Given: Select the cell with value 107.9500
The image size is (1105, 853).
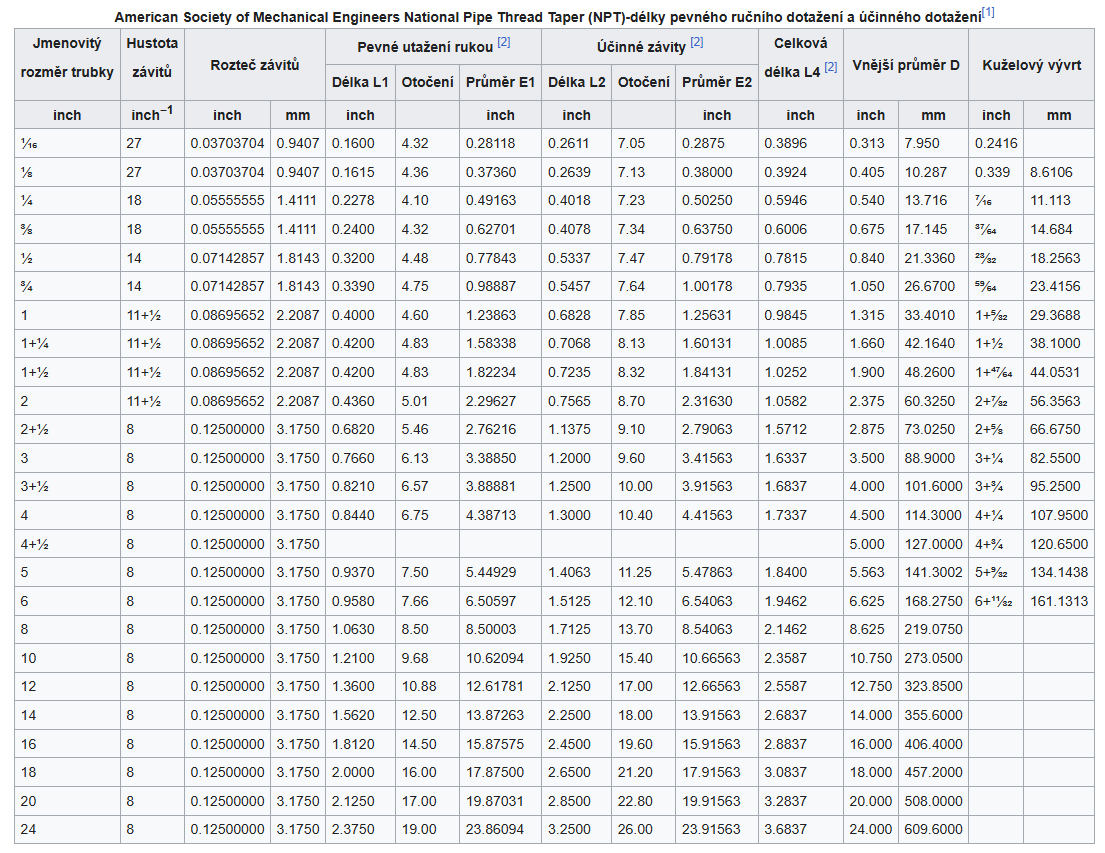Looking at the screenshot, I should click(x=1059, y=515).
